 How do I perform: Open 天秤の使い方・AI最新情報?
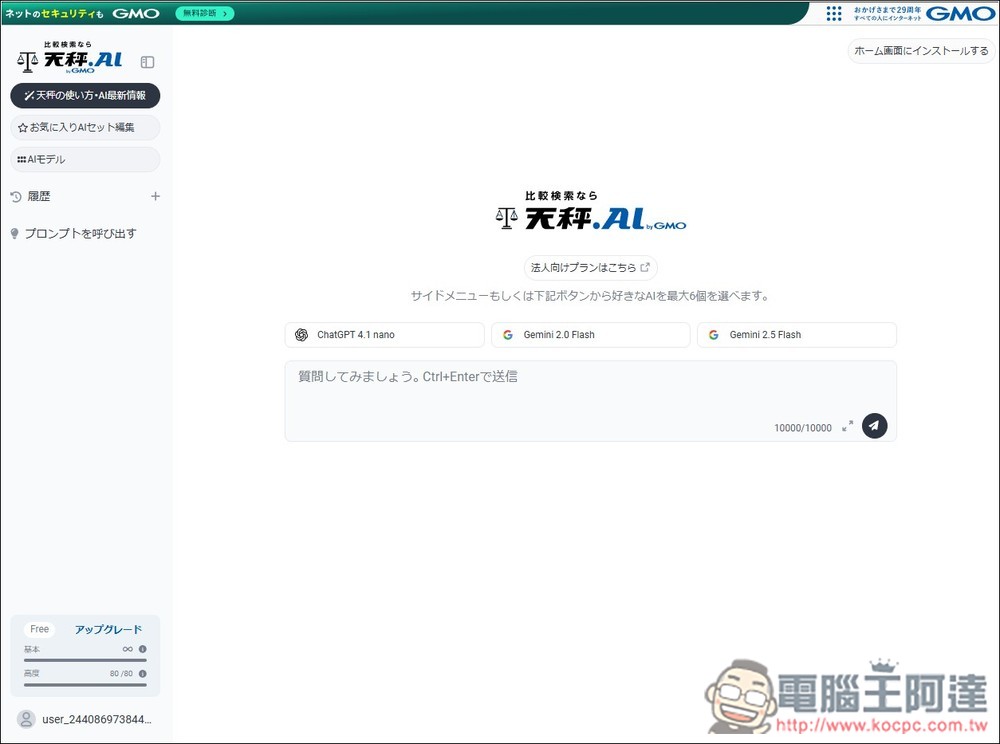[x=85, y=96]
